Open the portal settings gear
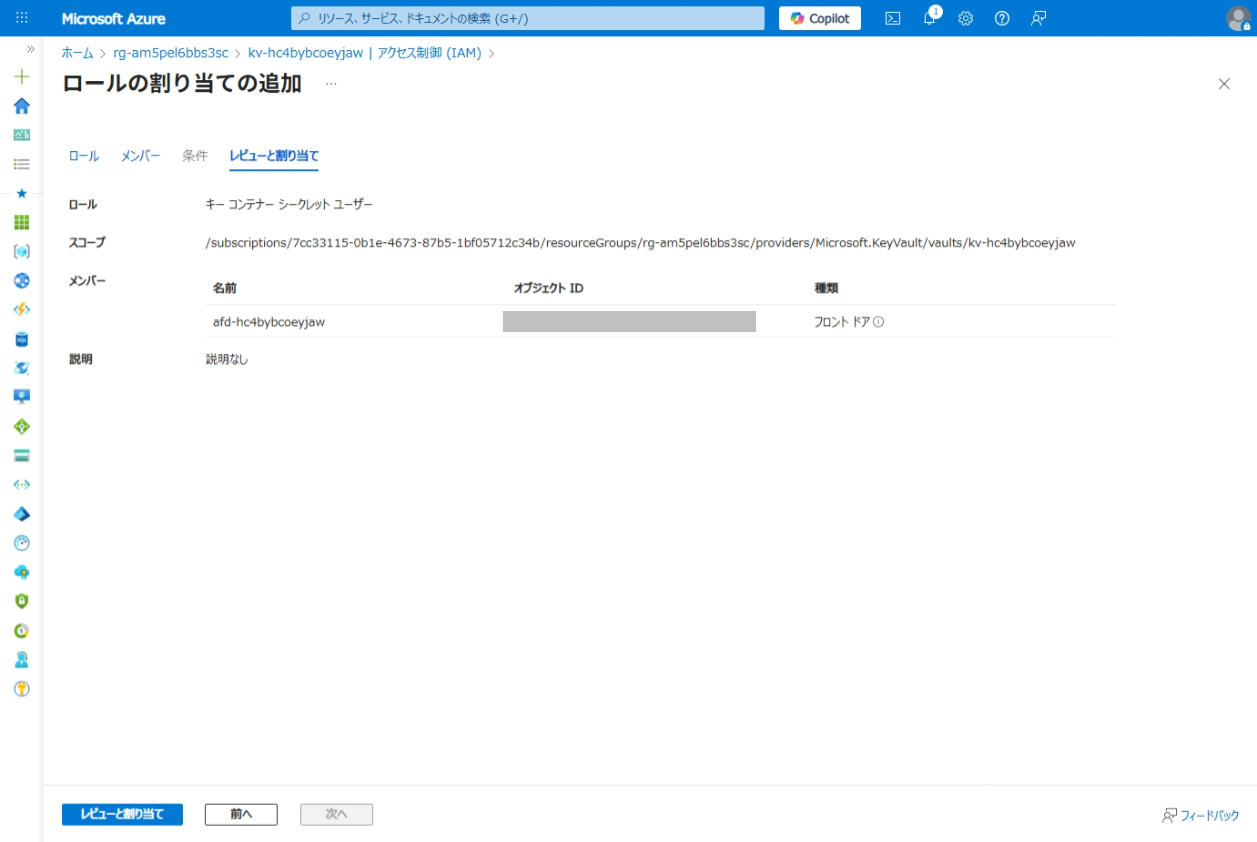The image size is (1257, 842). [x=965, y=18]
